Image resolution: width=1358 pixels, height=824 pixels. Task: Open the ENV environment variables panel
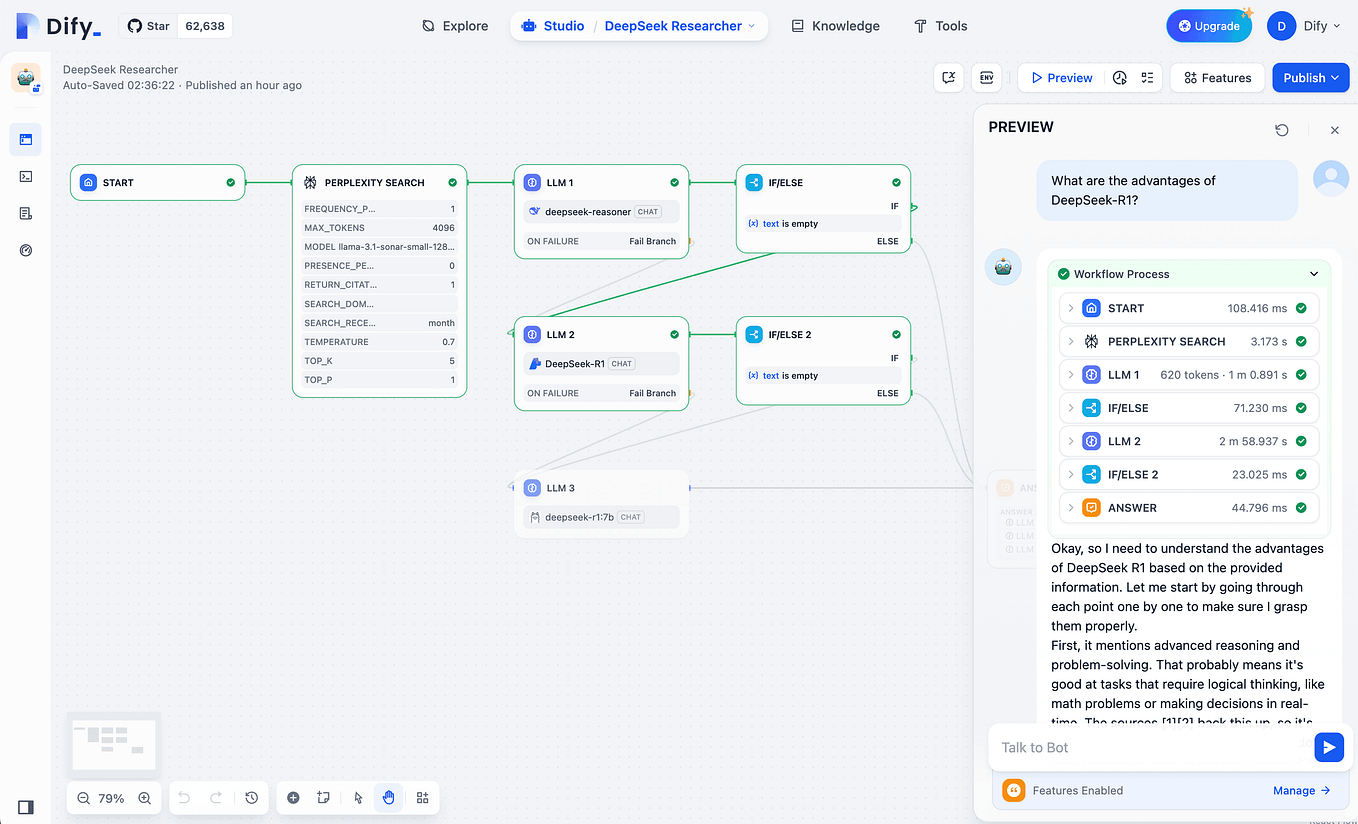(x=987, y=77)
